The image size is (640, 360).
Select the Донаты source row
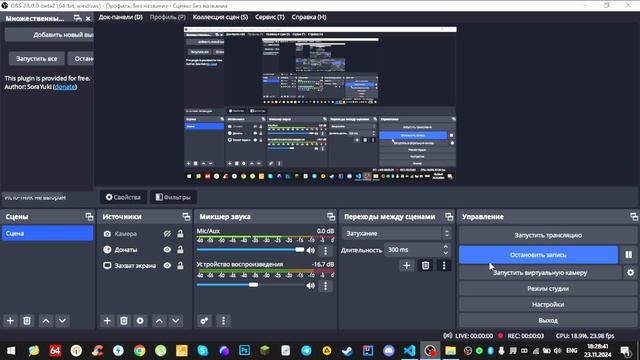coord(144,249)
